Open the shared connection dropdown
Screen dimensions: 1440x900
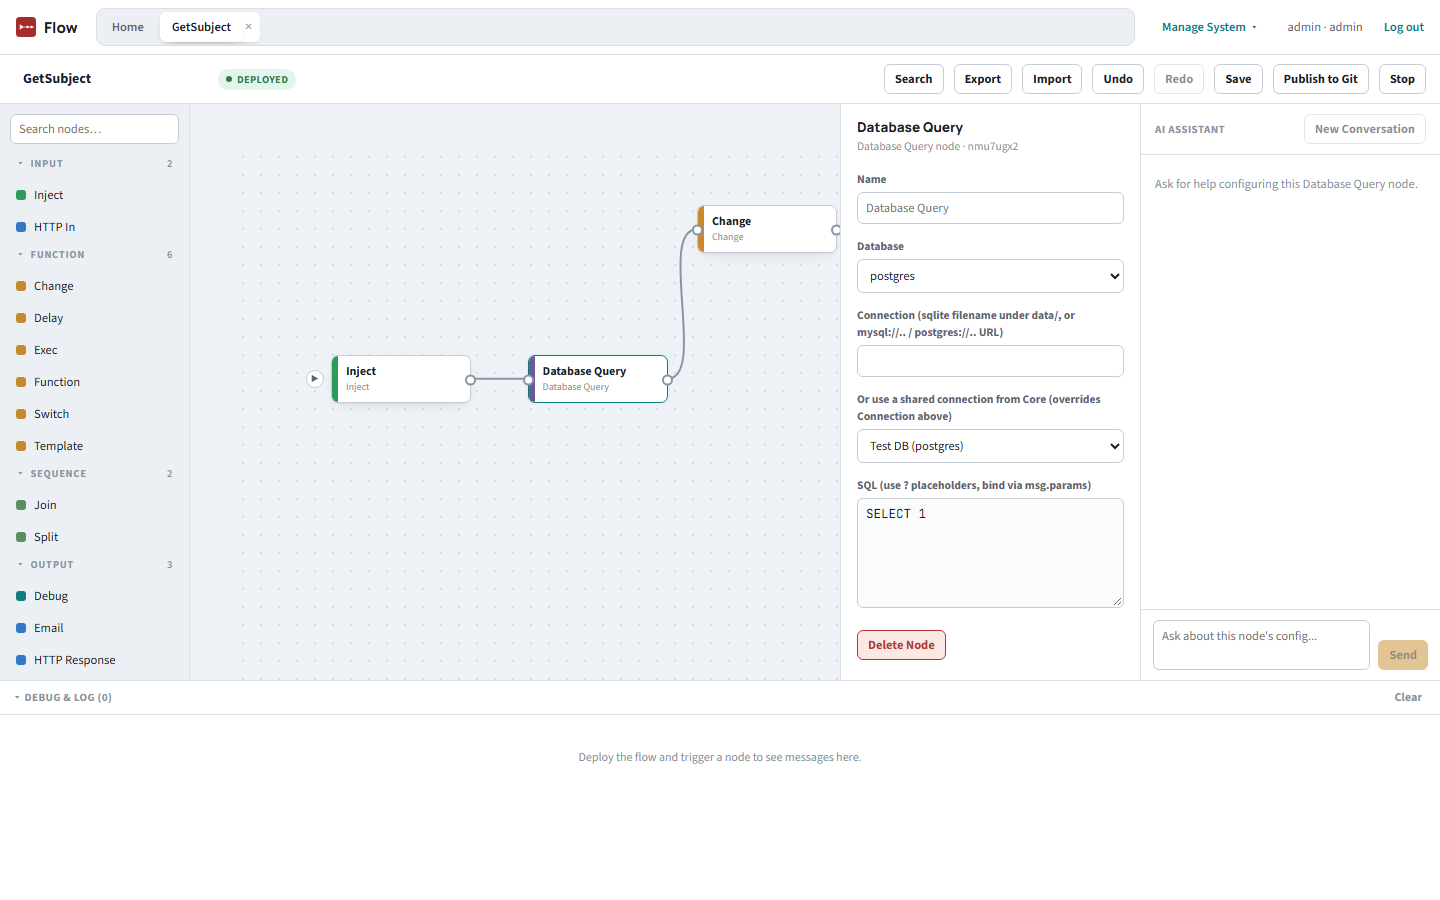[x=990, y=446]
